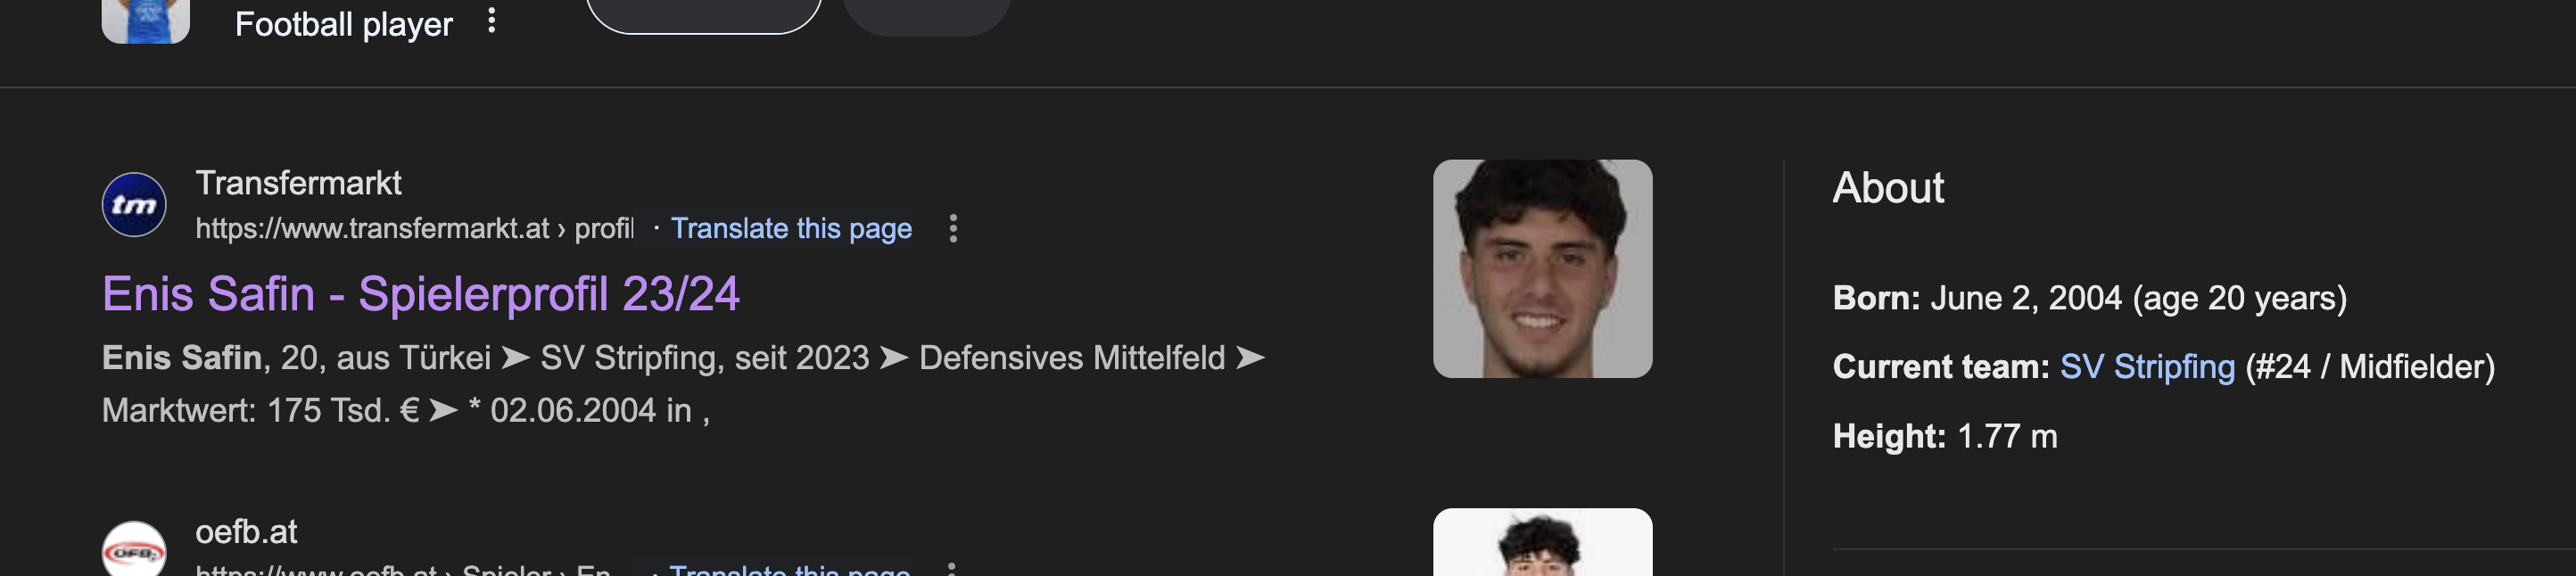Click the outlined pill button at top
2576x576 pixels.
[704, 16]
